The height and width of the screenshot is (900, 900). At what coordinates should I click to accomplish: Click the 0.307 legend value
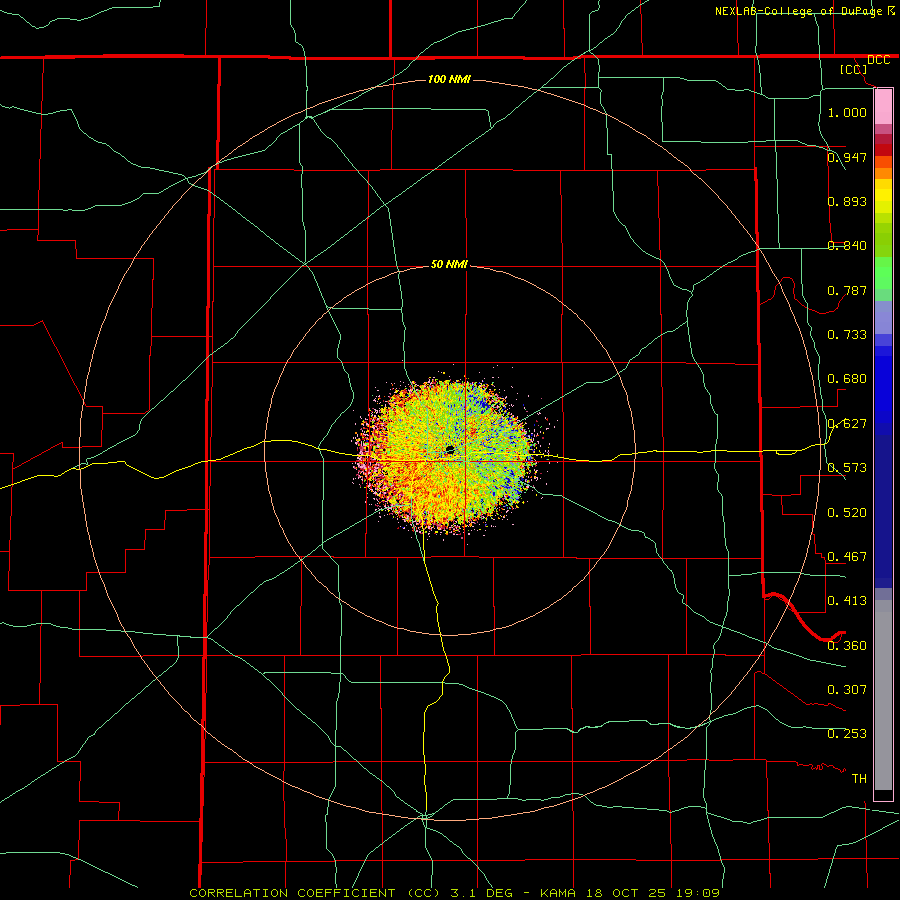(847, 689)
